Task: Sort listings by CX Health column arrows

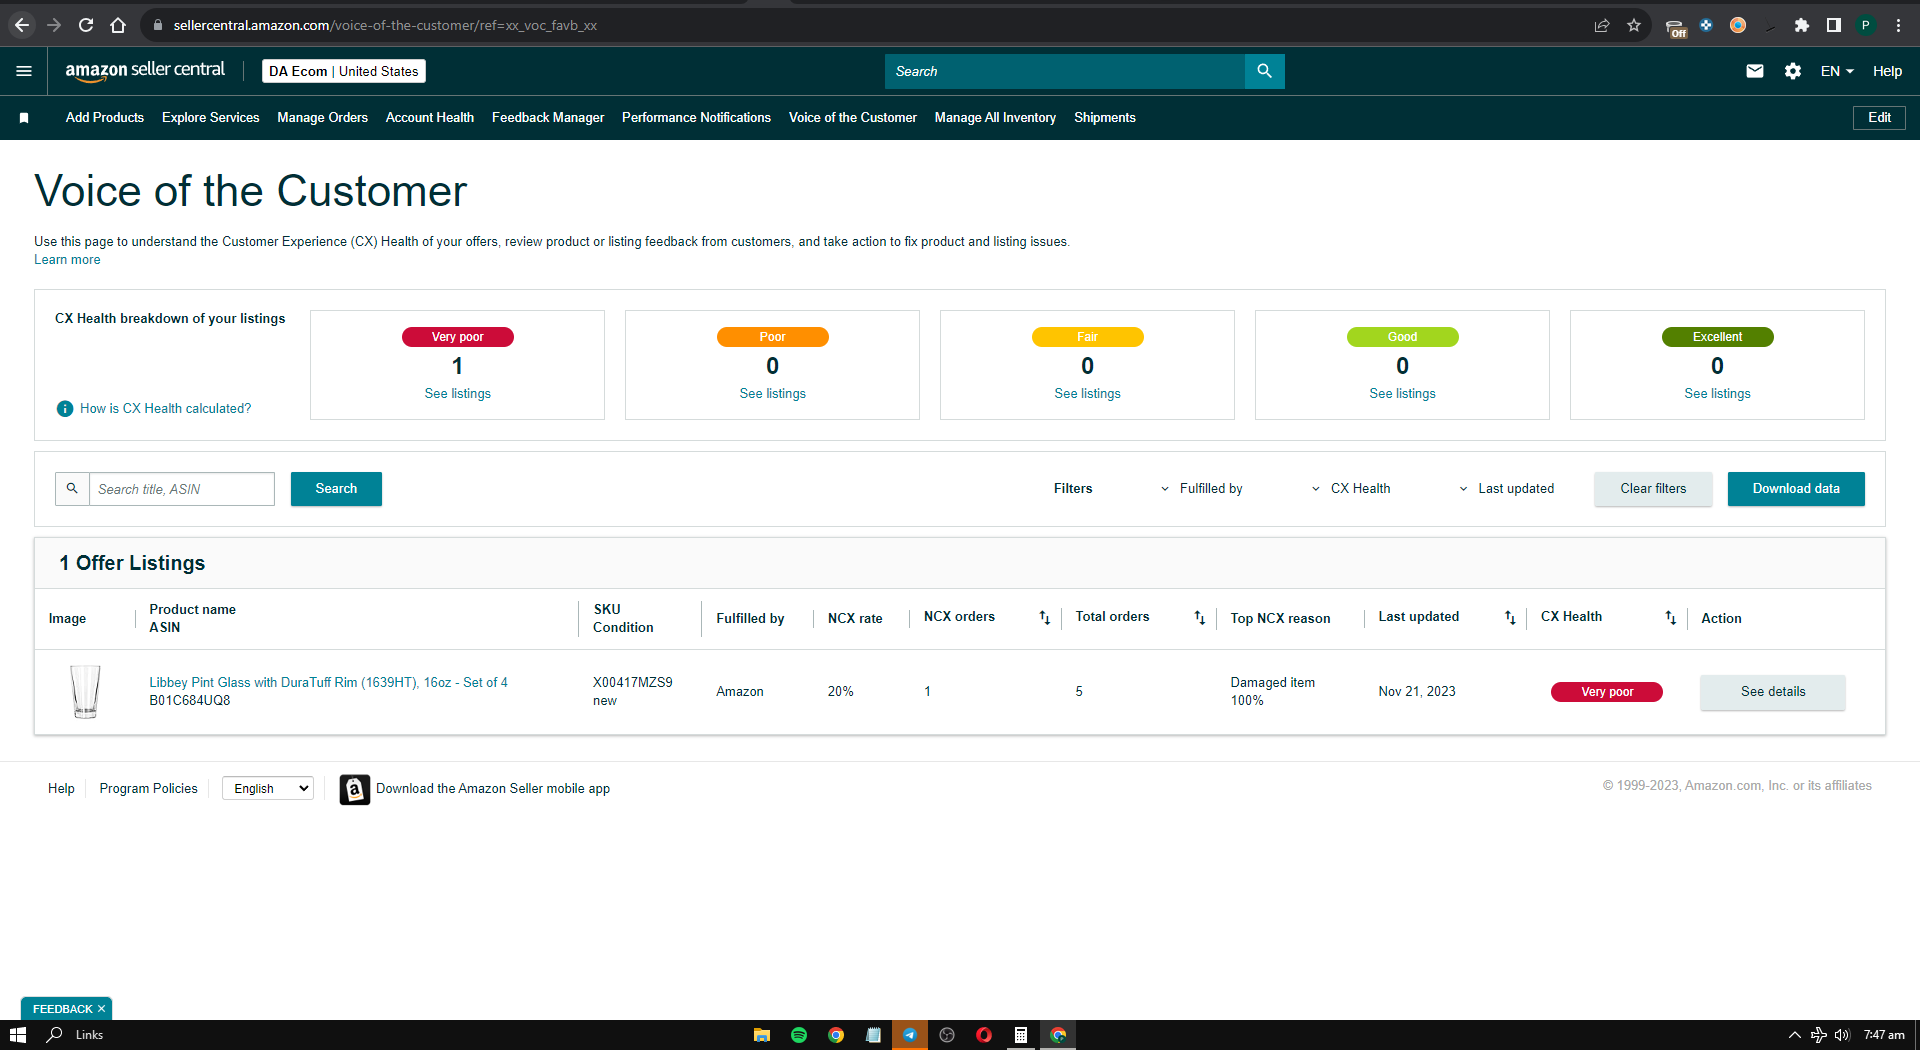Action: pyautogui.click(x=1670, y=618)
